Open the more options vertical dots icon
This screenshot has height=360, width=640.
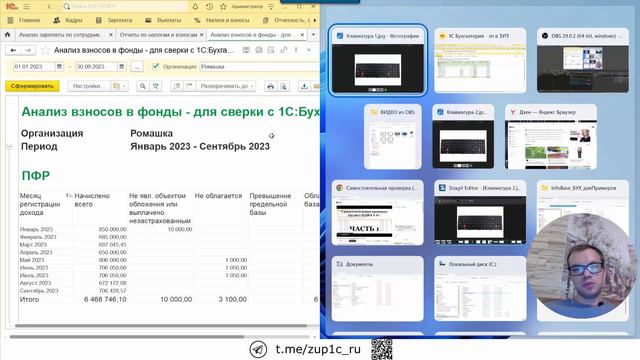296,50
